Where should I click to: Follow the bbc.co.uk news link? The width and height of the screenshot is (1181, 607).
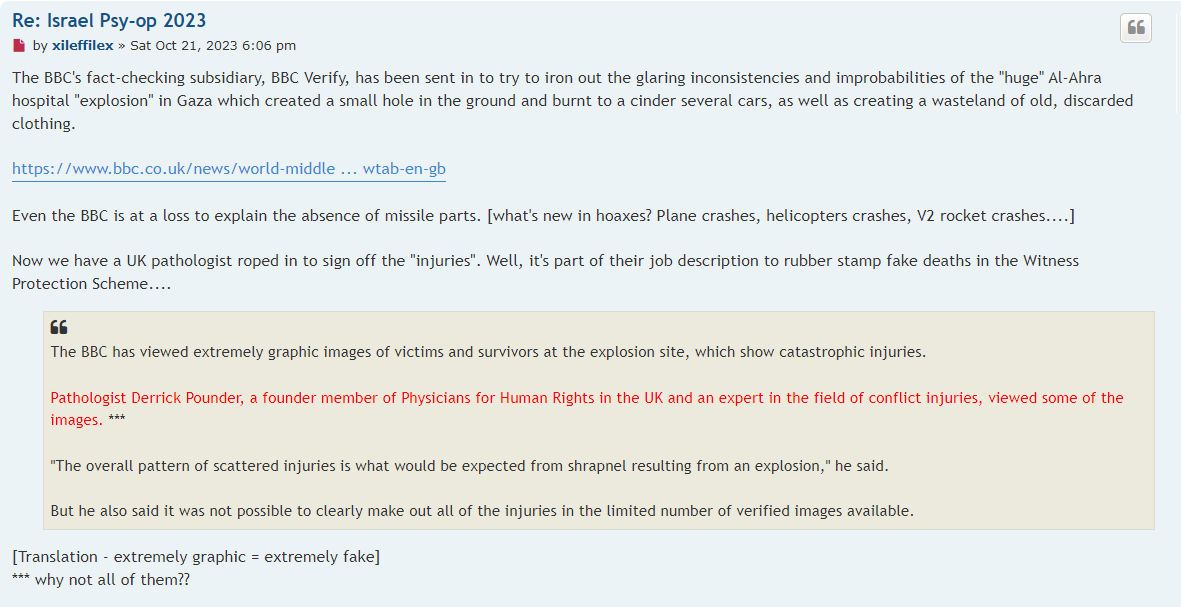tap(229, 169)
